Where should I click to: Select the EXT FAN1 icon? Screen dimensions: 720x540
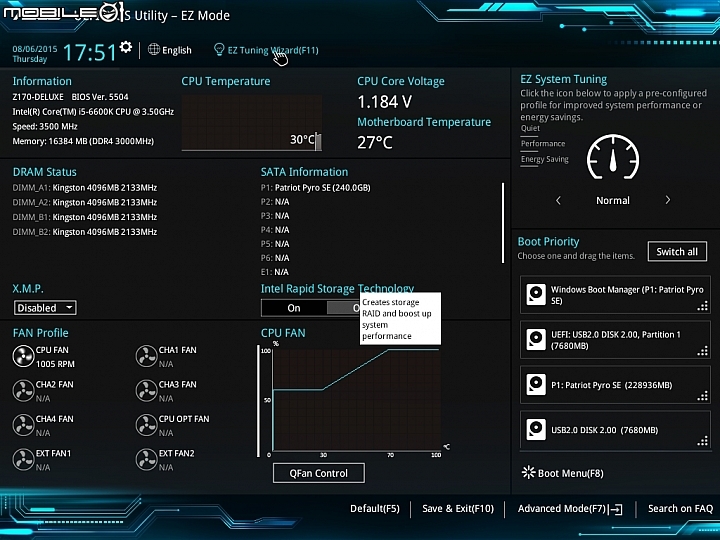23,460
